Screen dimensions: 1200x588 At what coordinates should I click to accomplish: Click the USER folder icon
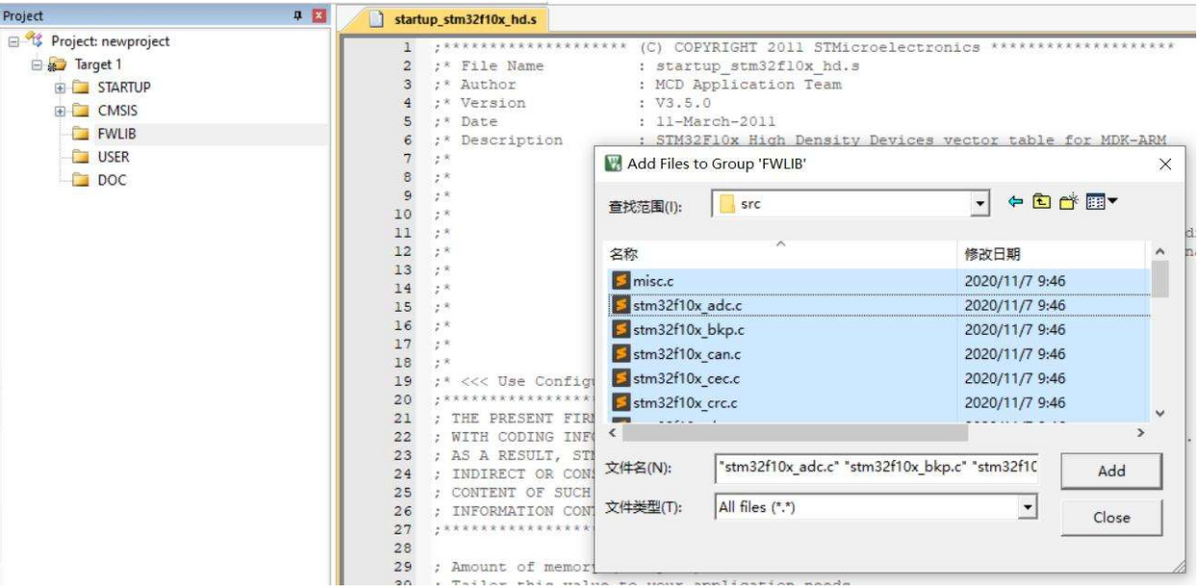pyautogui.click(x=80, y=157)
